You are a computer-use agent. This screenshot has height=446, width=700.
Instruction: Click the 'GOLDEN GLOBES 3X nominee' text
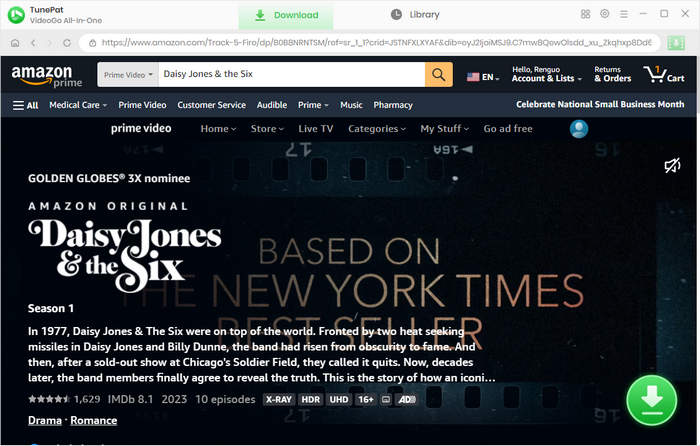pos(109,179)
